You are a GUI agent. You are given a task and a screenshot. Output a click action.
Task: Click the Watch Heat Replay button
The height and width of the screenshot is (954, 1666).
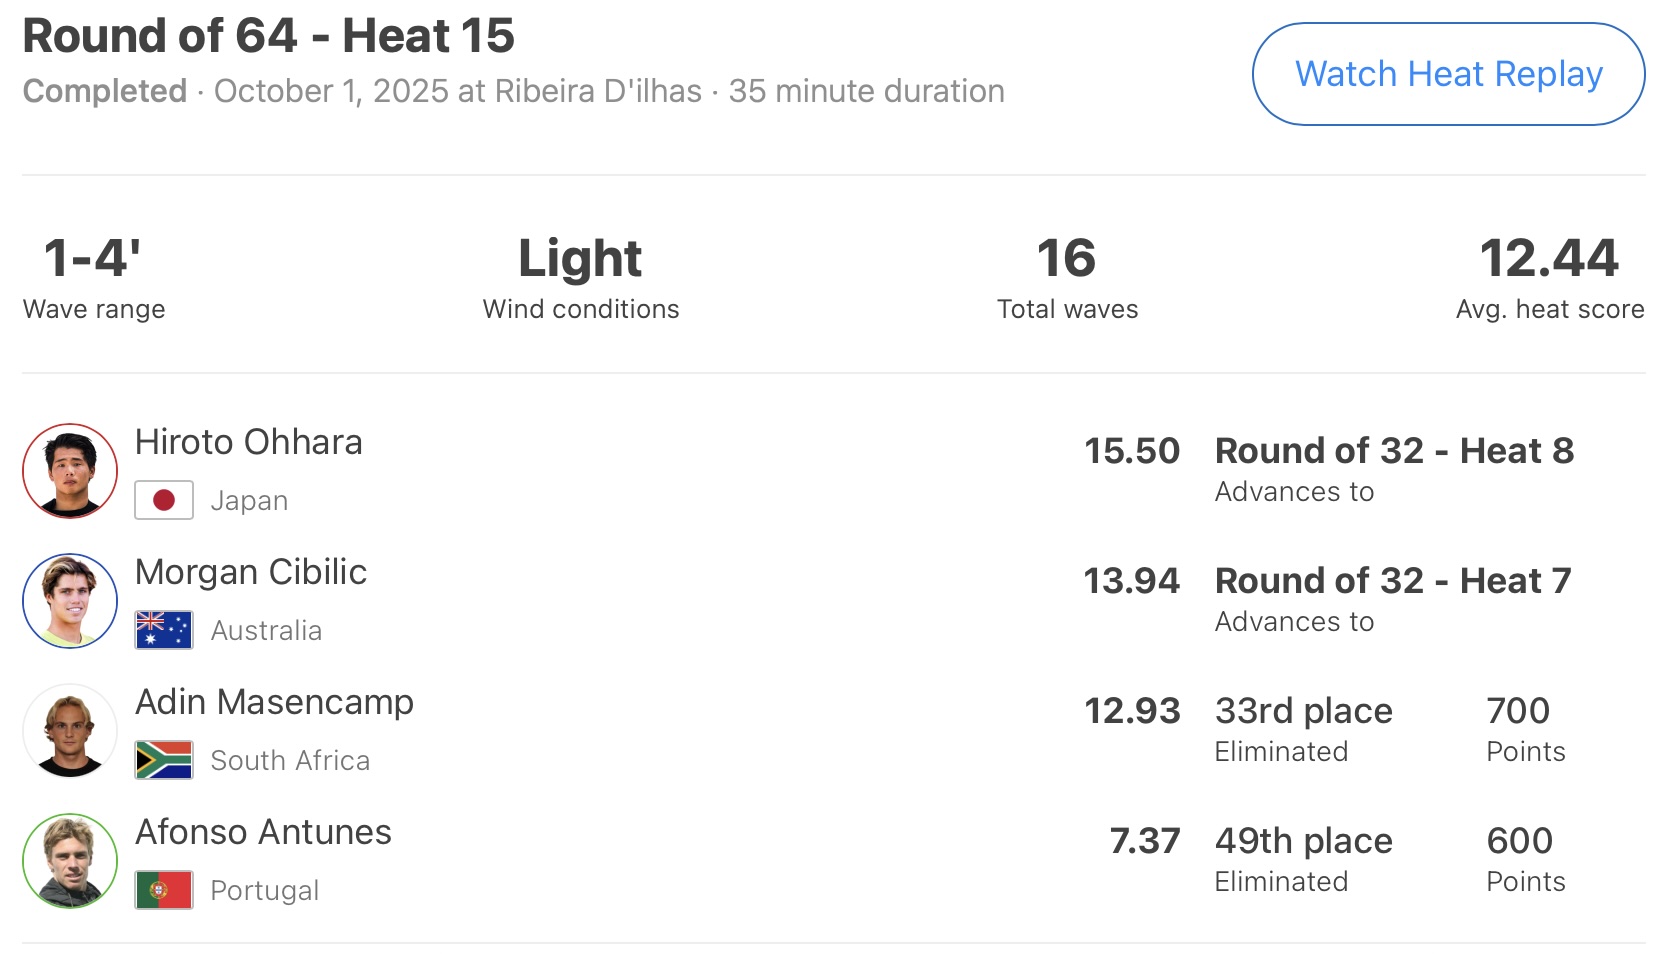(x=1448, y=74)
